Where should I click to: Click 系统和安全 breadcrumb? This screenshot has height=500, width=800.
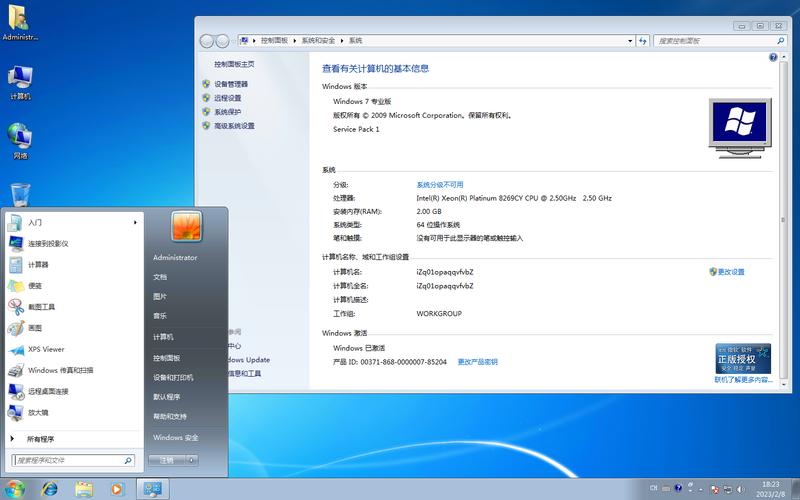pos(318,40)
